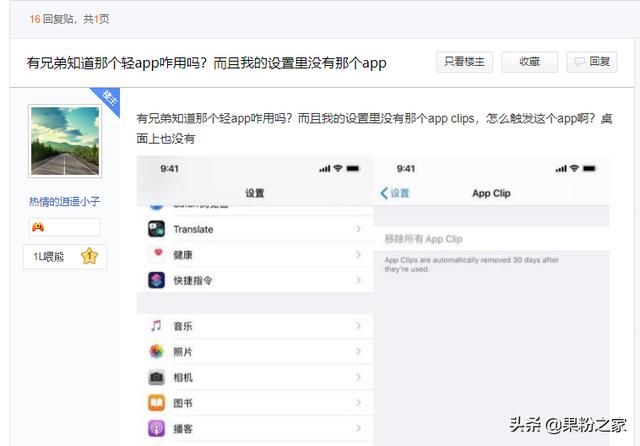Expand the 图书 row chevron
640x446 pixels.
coord(358,403)
